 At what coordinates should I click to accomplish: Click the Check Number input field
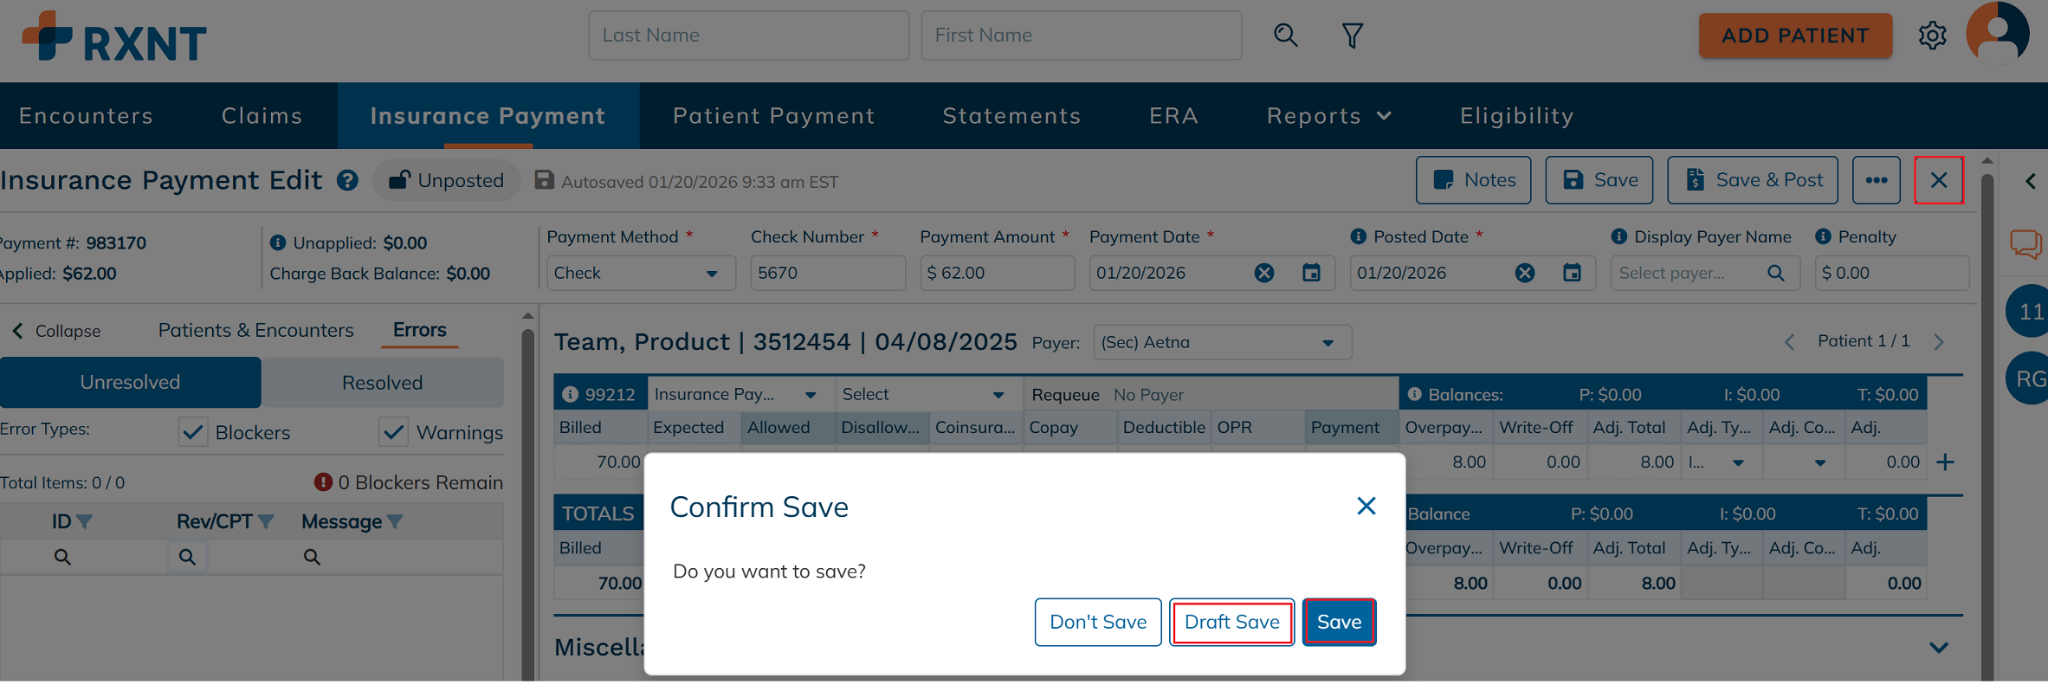(x=827, y=273)
